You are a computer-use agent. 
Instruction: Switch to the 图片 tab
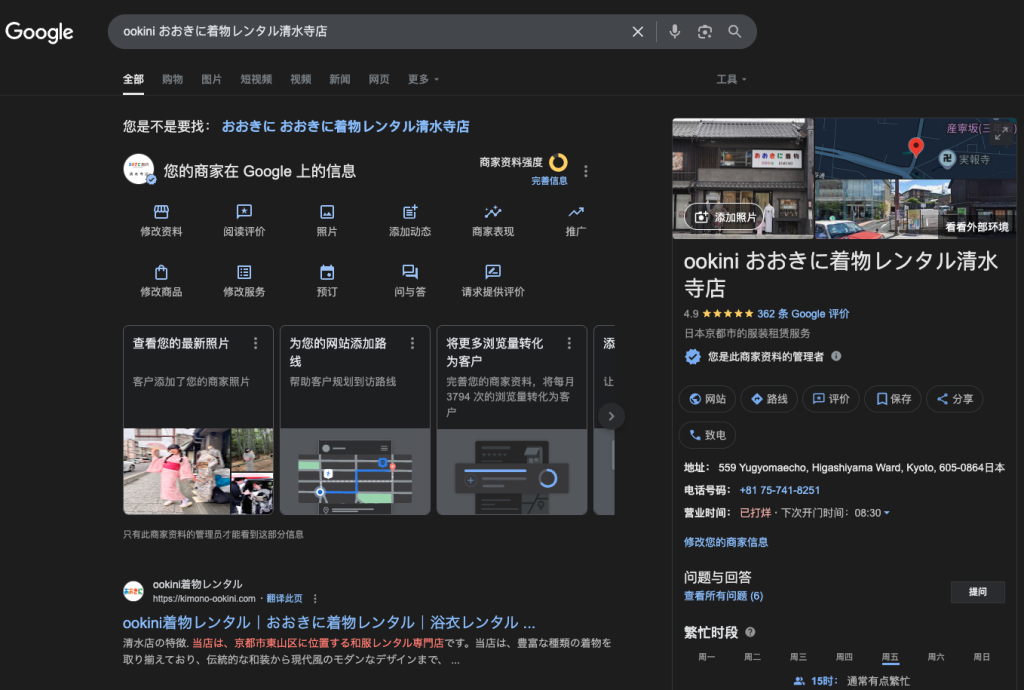(x=212, y=79)
